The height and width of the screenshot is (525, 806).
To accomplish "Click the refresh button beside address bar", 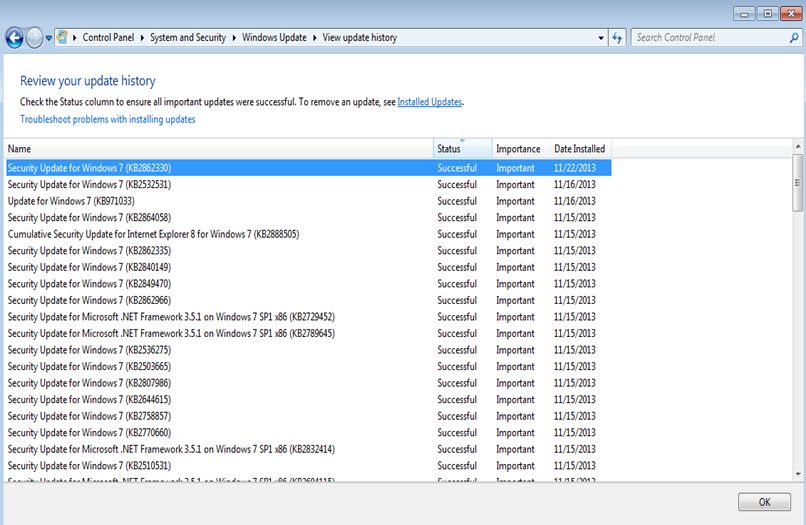I will (x=618, y=38).
